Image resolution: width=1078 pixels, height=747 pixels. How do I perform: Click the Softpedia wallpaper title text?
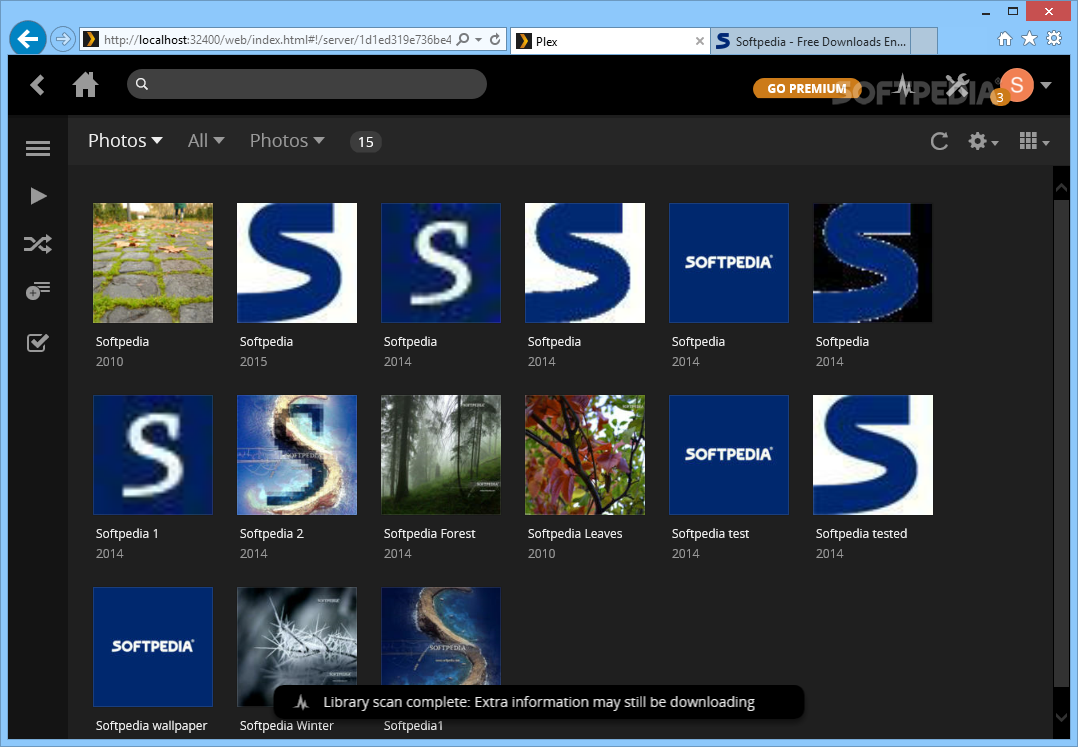point(151,726)
